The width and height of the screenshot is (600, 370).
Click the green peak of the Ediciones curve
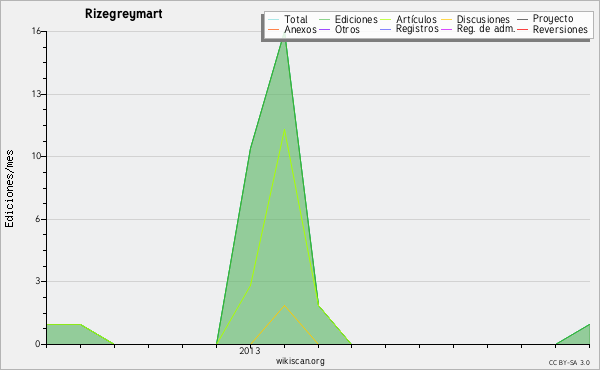click(284, 35)
